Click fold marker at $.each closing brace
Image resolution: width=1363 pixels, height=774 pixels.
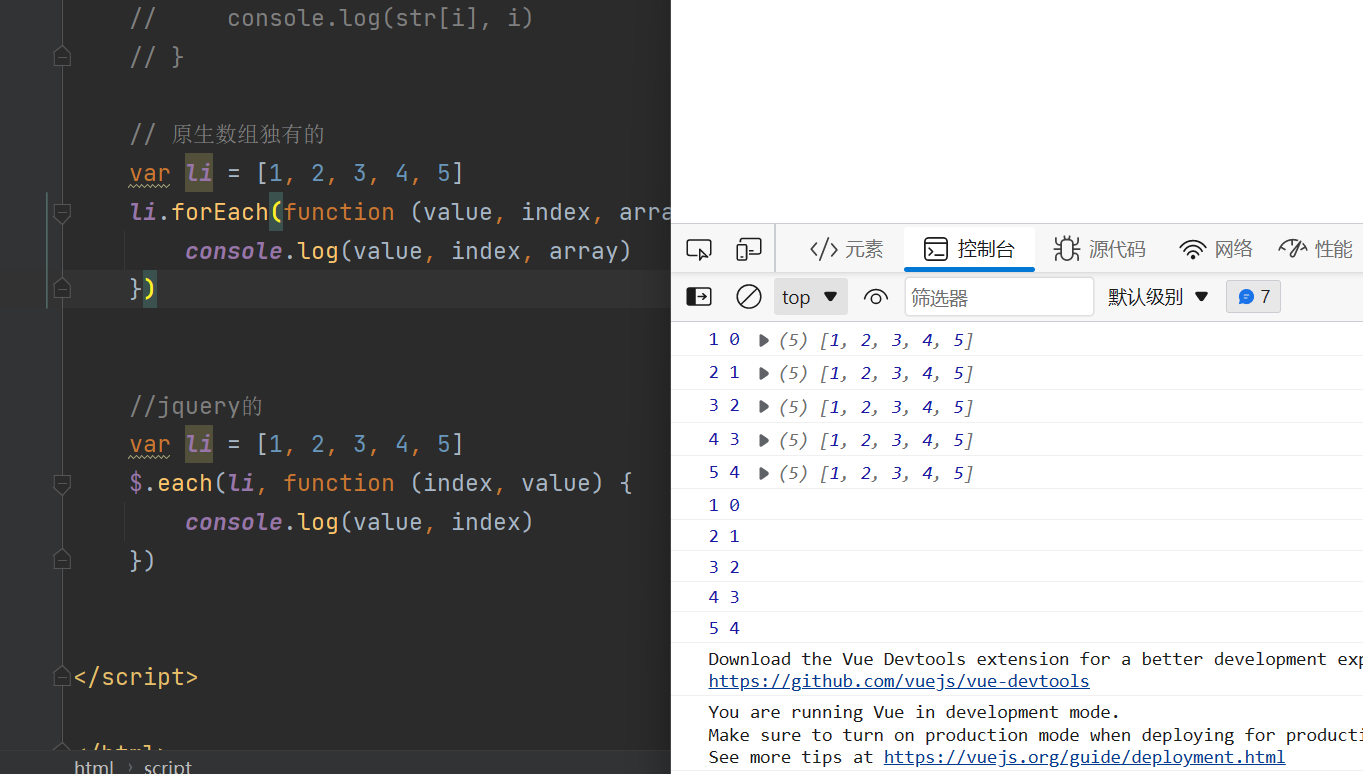click(x=62, y=559)
